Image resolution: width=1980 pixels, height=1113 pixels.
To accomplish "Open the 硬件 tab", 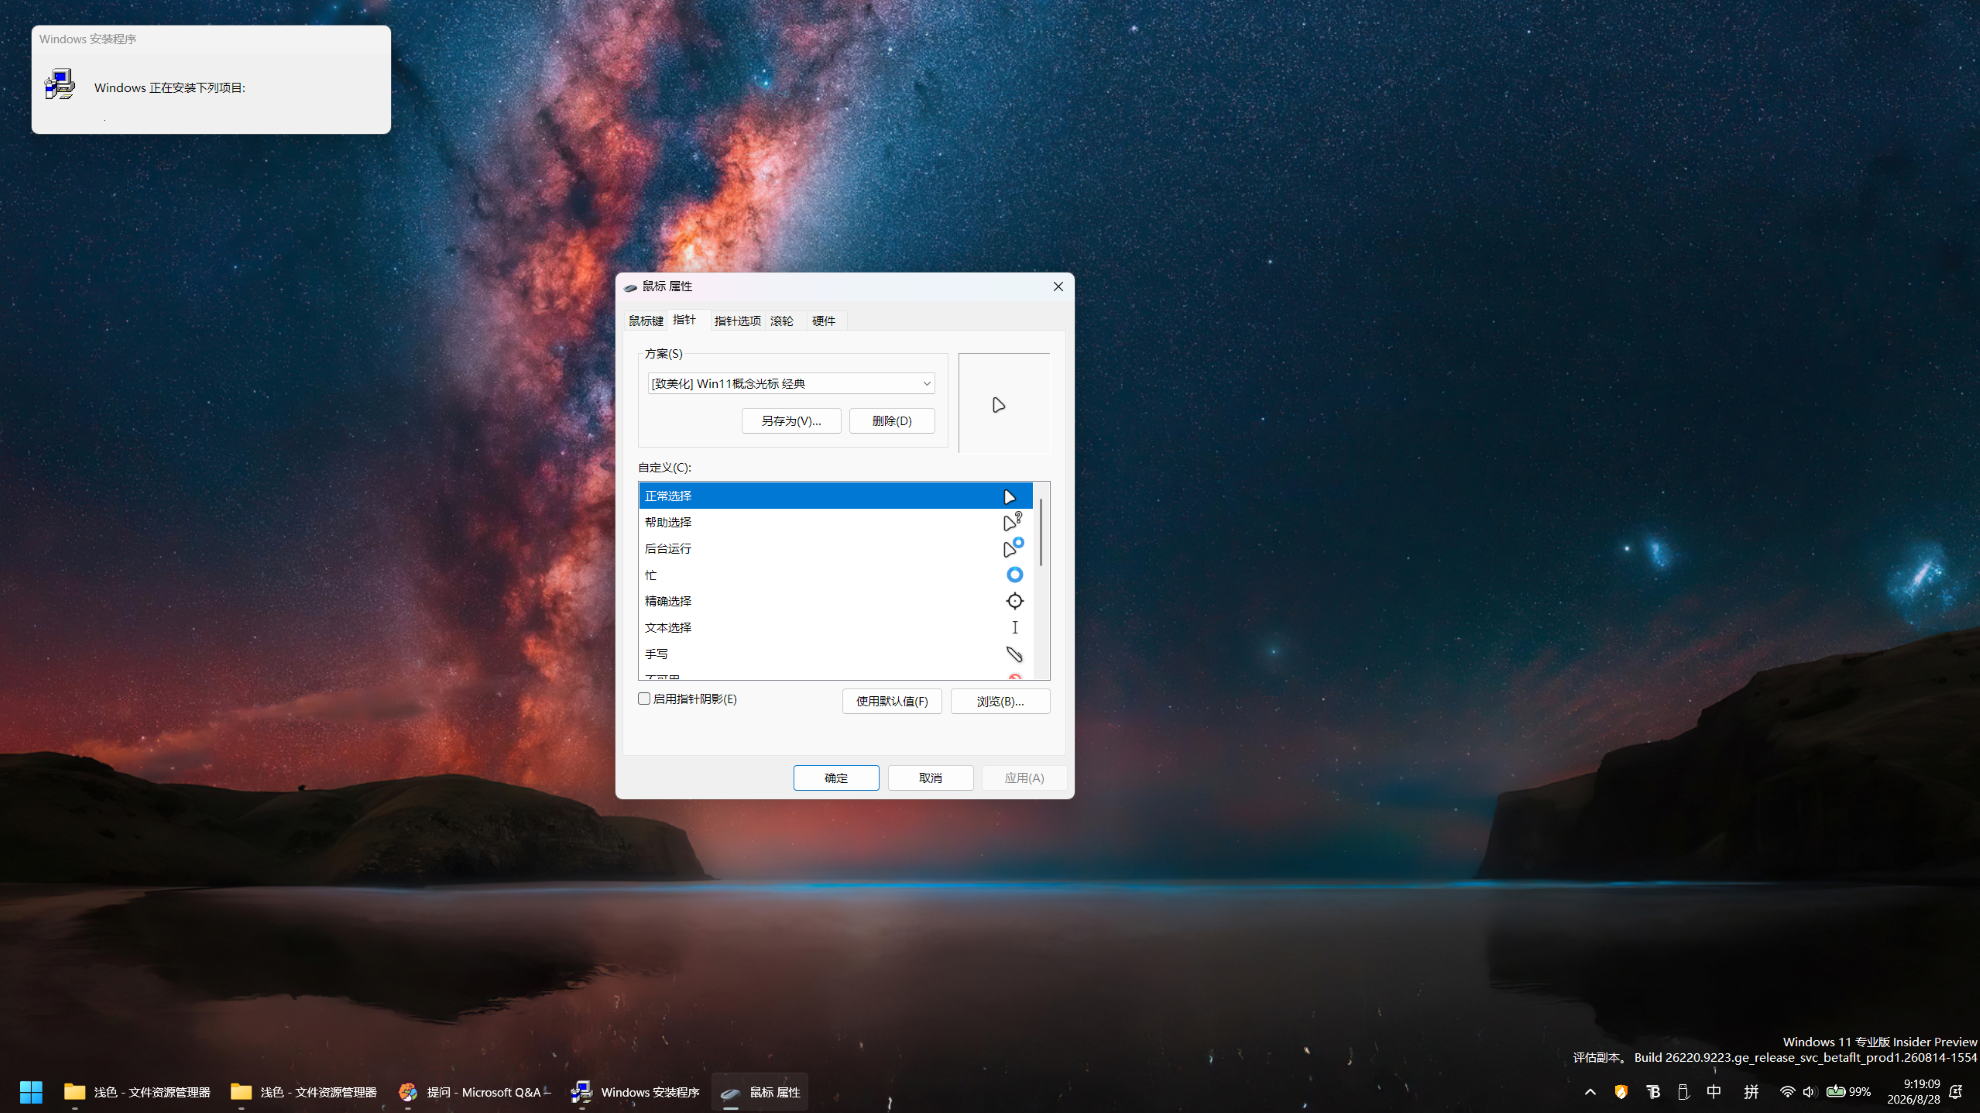I will tap(824, 321).
